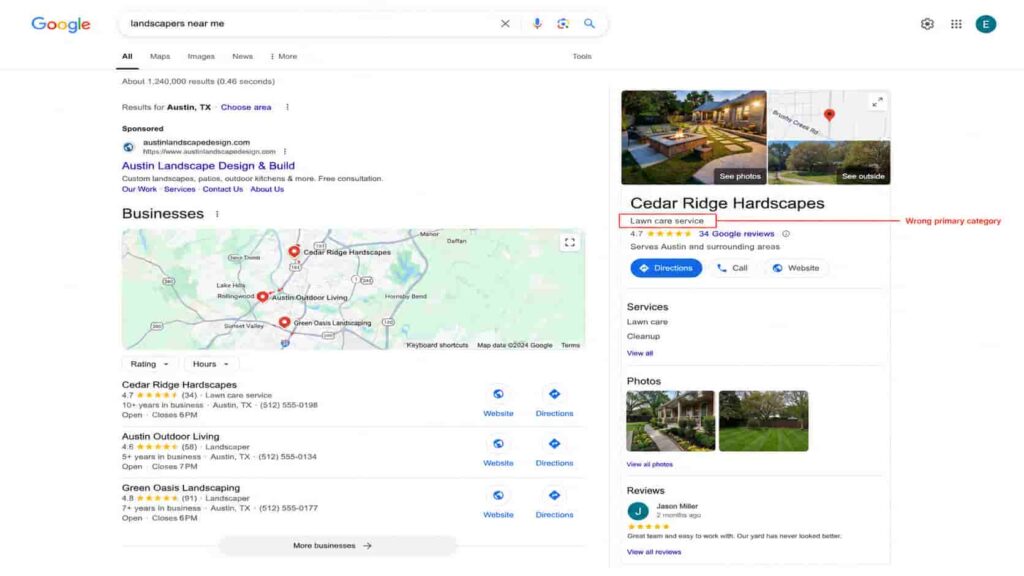Click View all reviews link
Viewport: 1024px width, 576px height.
tap(654, 552)
